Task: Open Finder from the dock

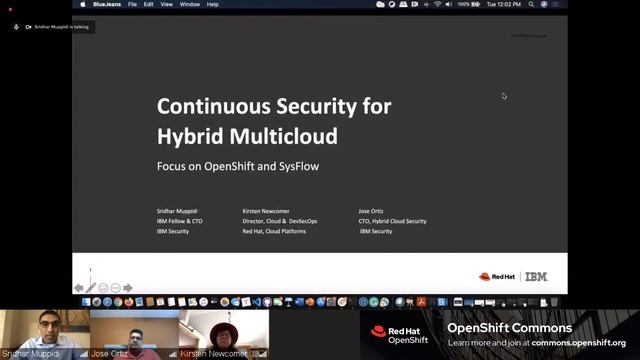Action: (x=86, y=302)
